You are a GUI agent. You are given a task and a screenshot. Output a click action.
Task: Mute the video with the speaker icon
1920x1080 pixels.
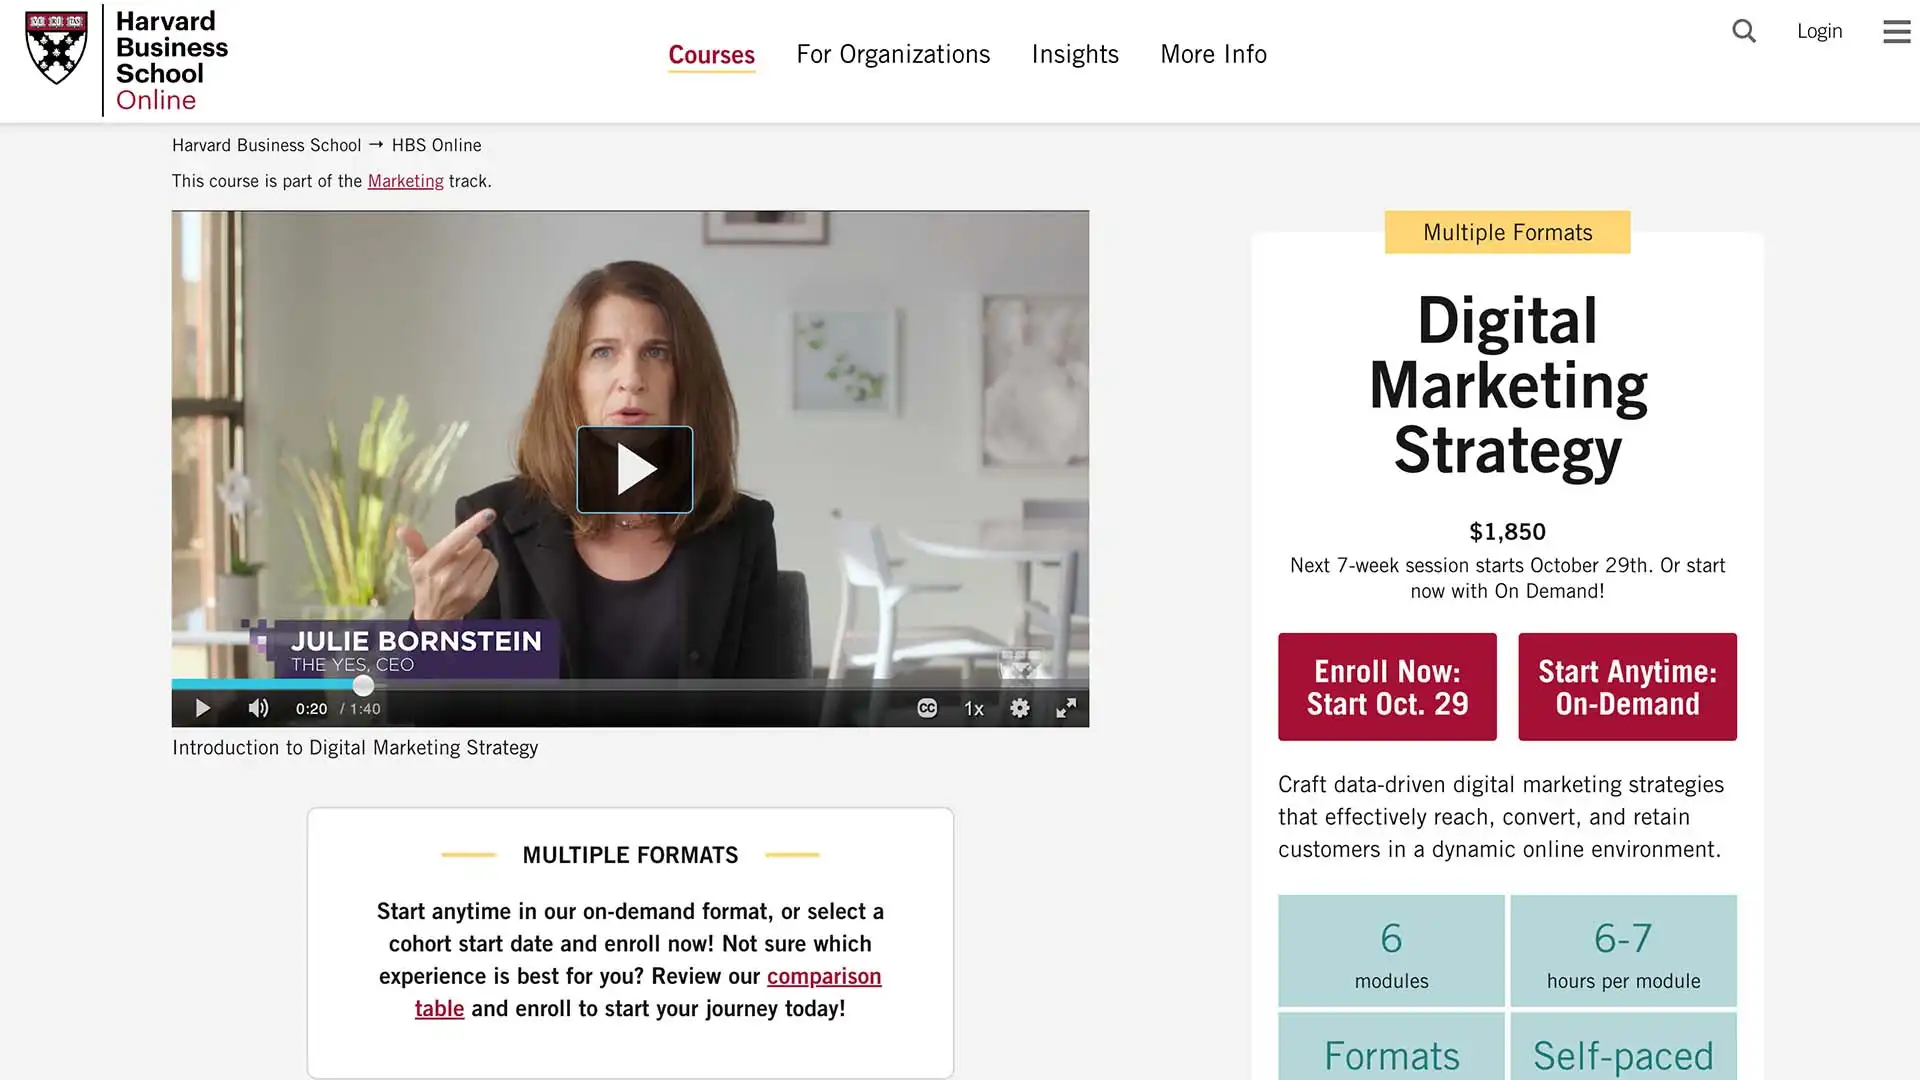click(258, 708)
